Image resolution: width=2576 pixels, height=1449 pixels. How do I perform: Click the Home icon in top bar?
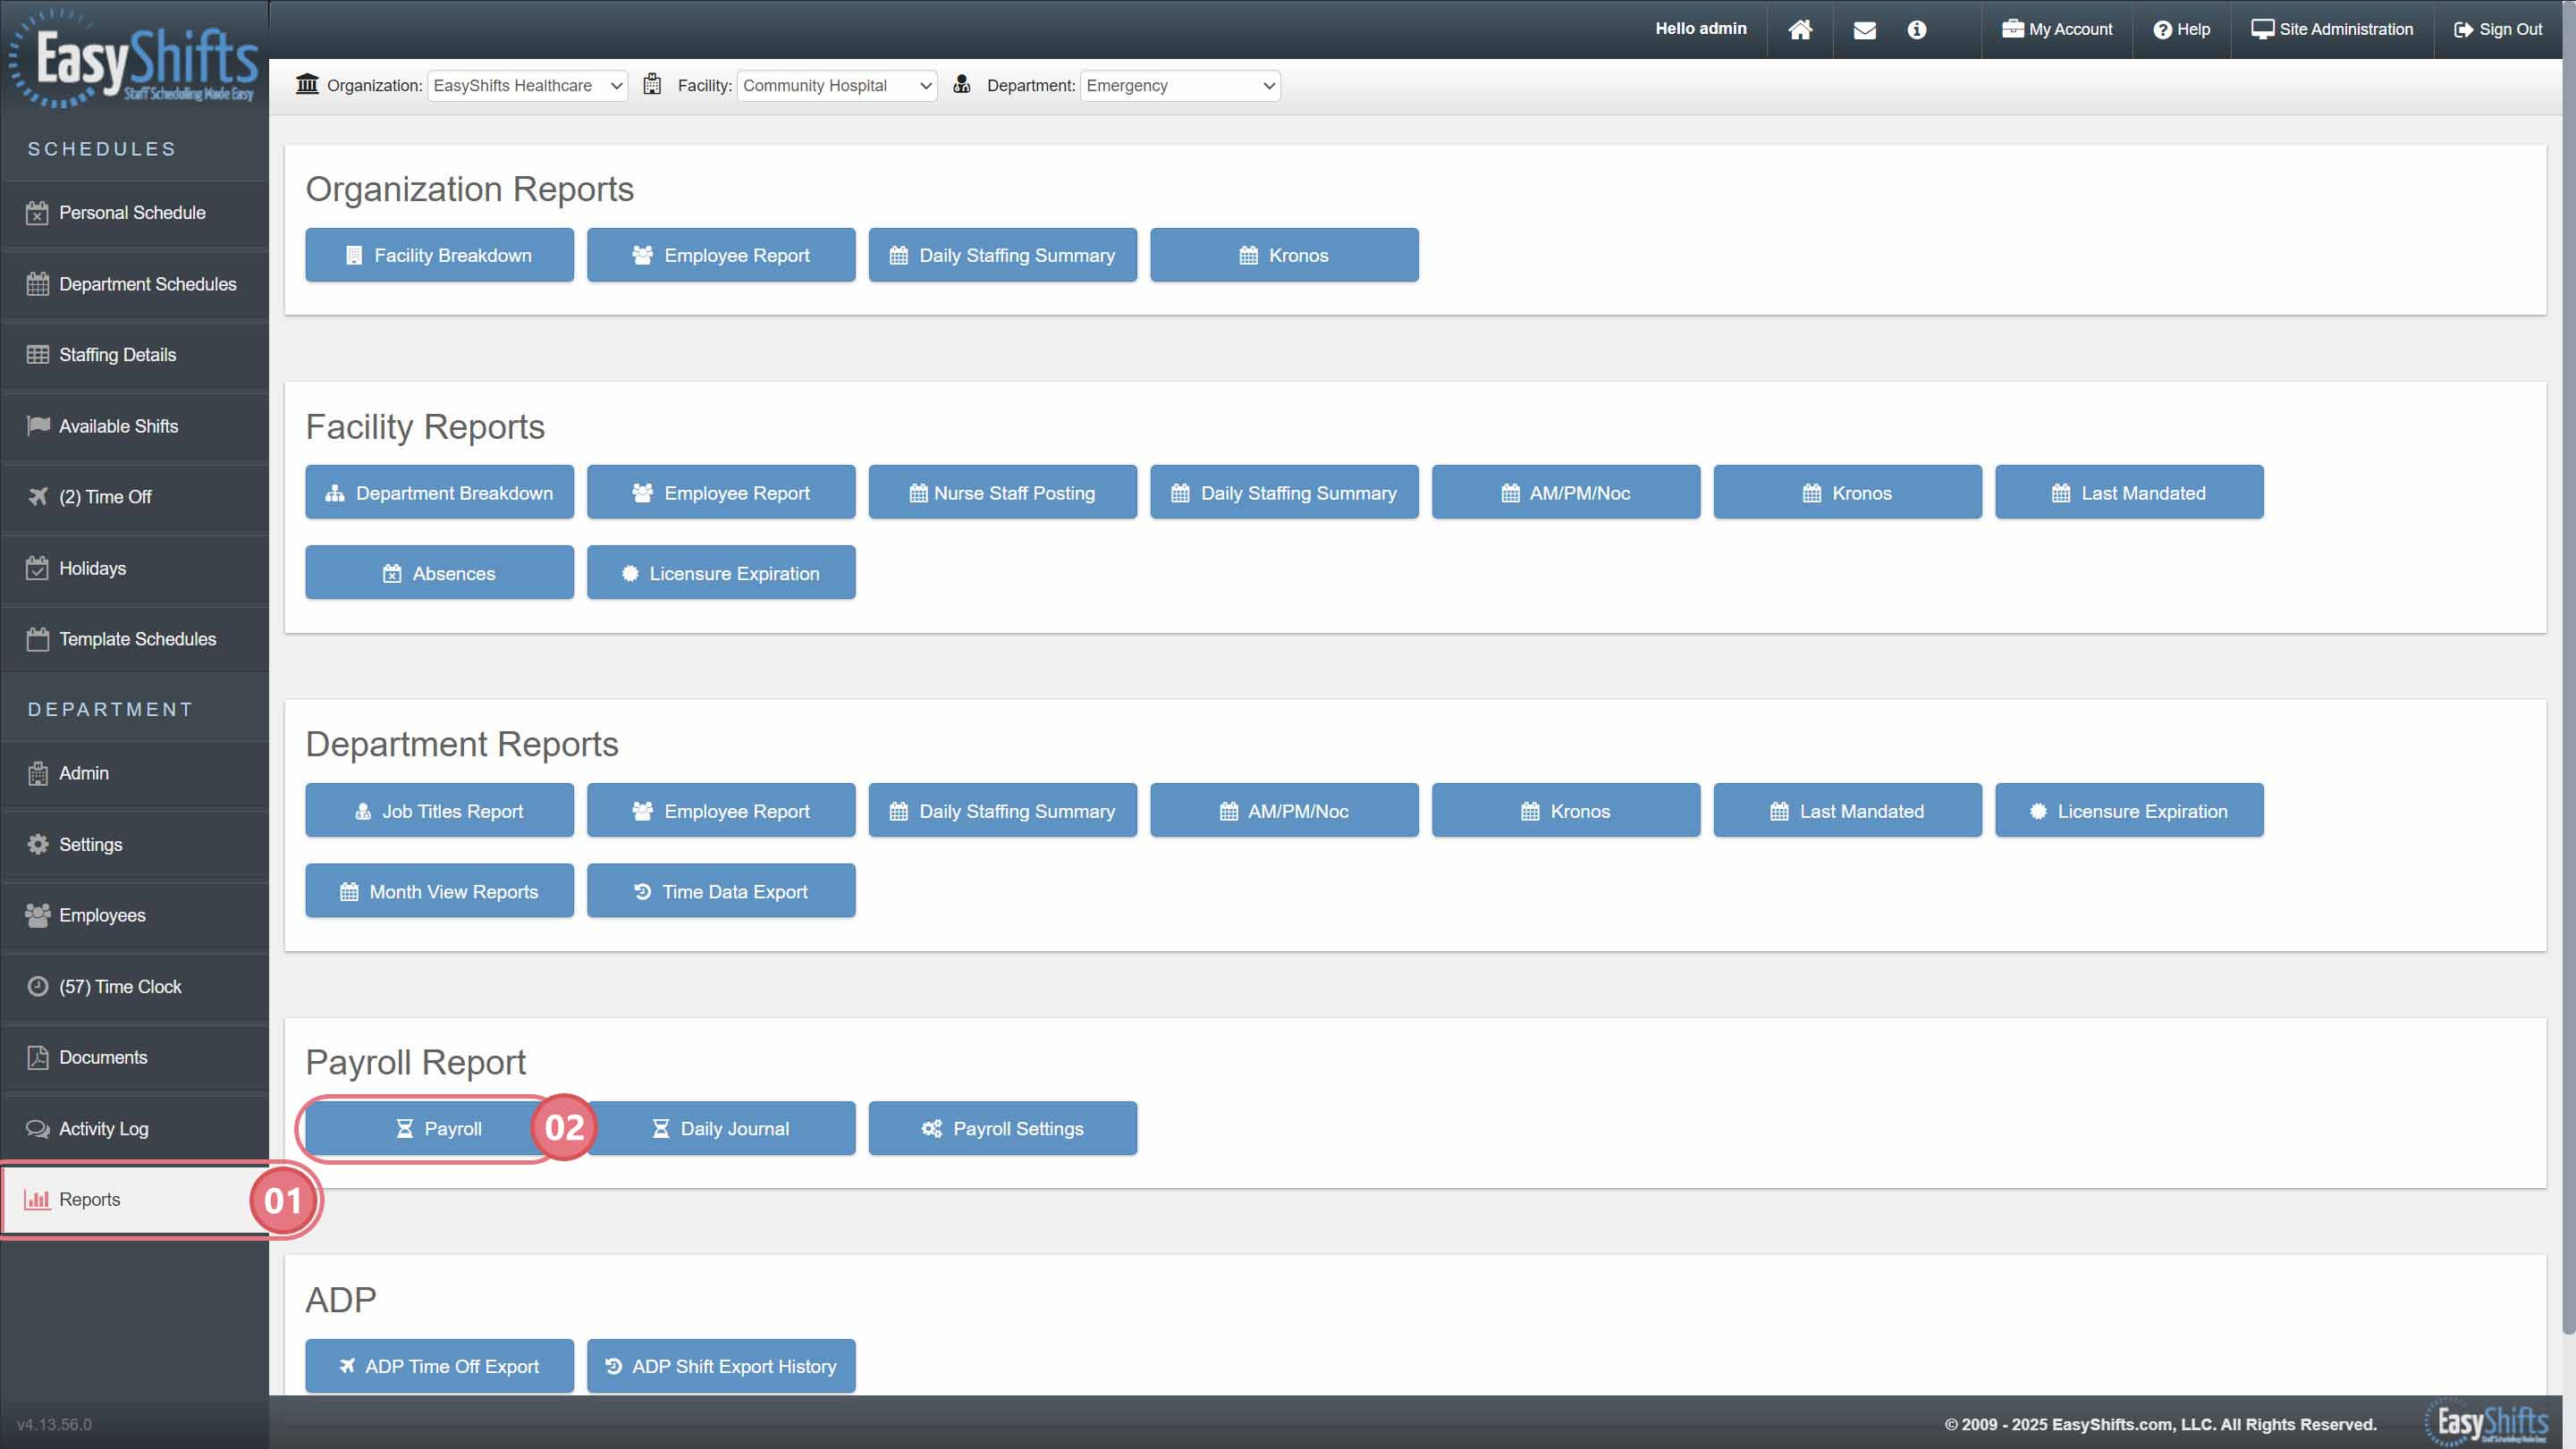tap(1800, 29)
